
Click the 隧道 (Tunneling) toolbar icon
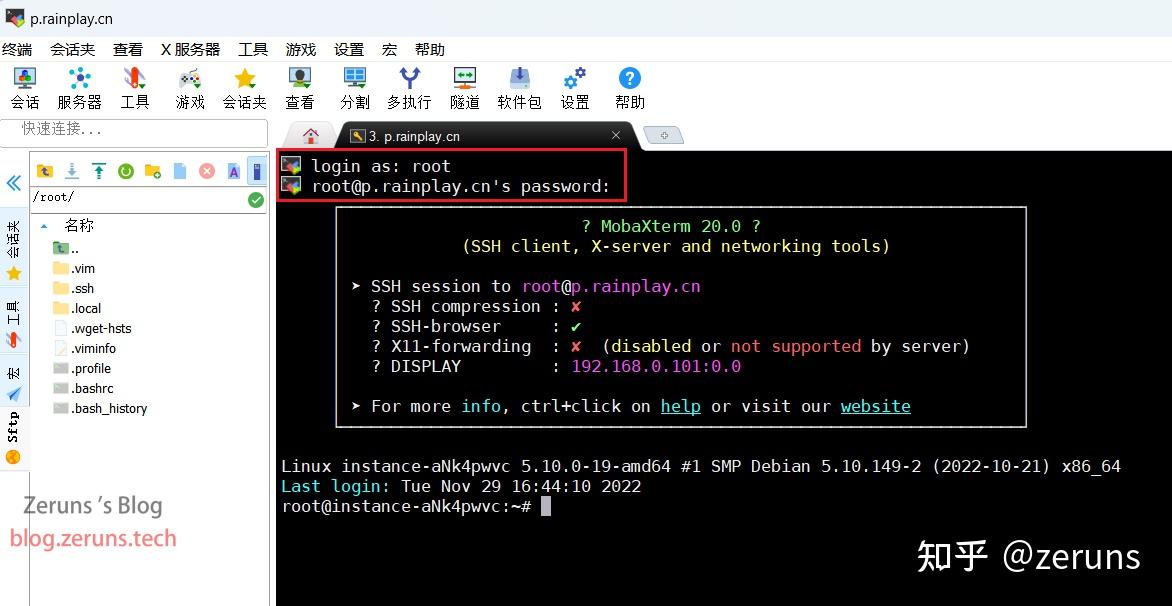tap(465, 87)
